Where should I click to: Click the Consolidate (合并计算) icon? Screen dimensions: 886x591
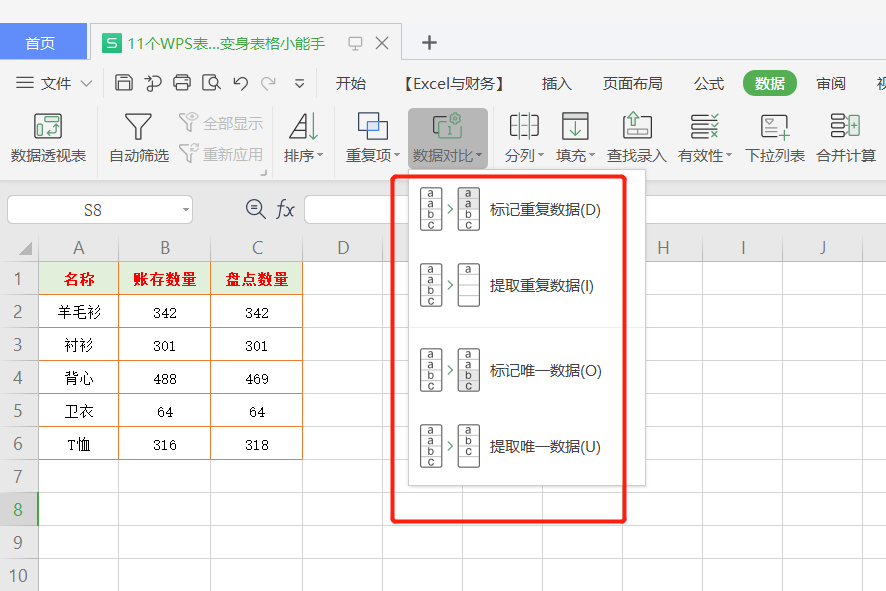[845, 126]
